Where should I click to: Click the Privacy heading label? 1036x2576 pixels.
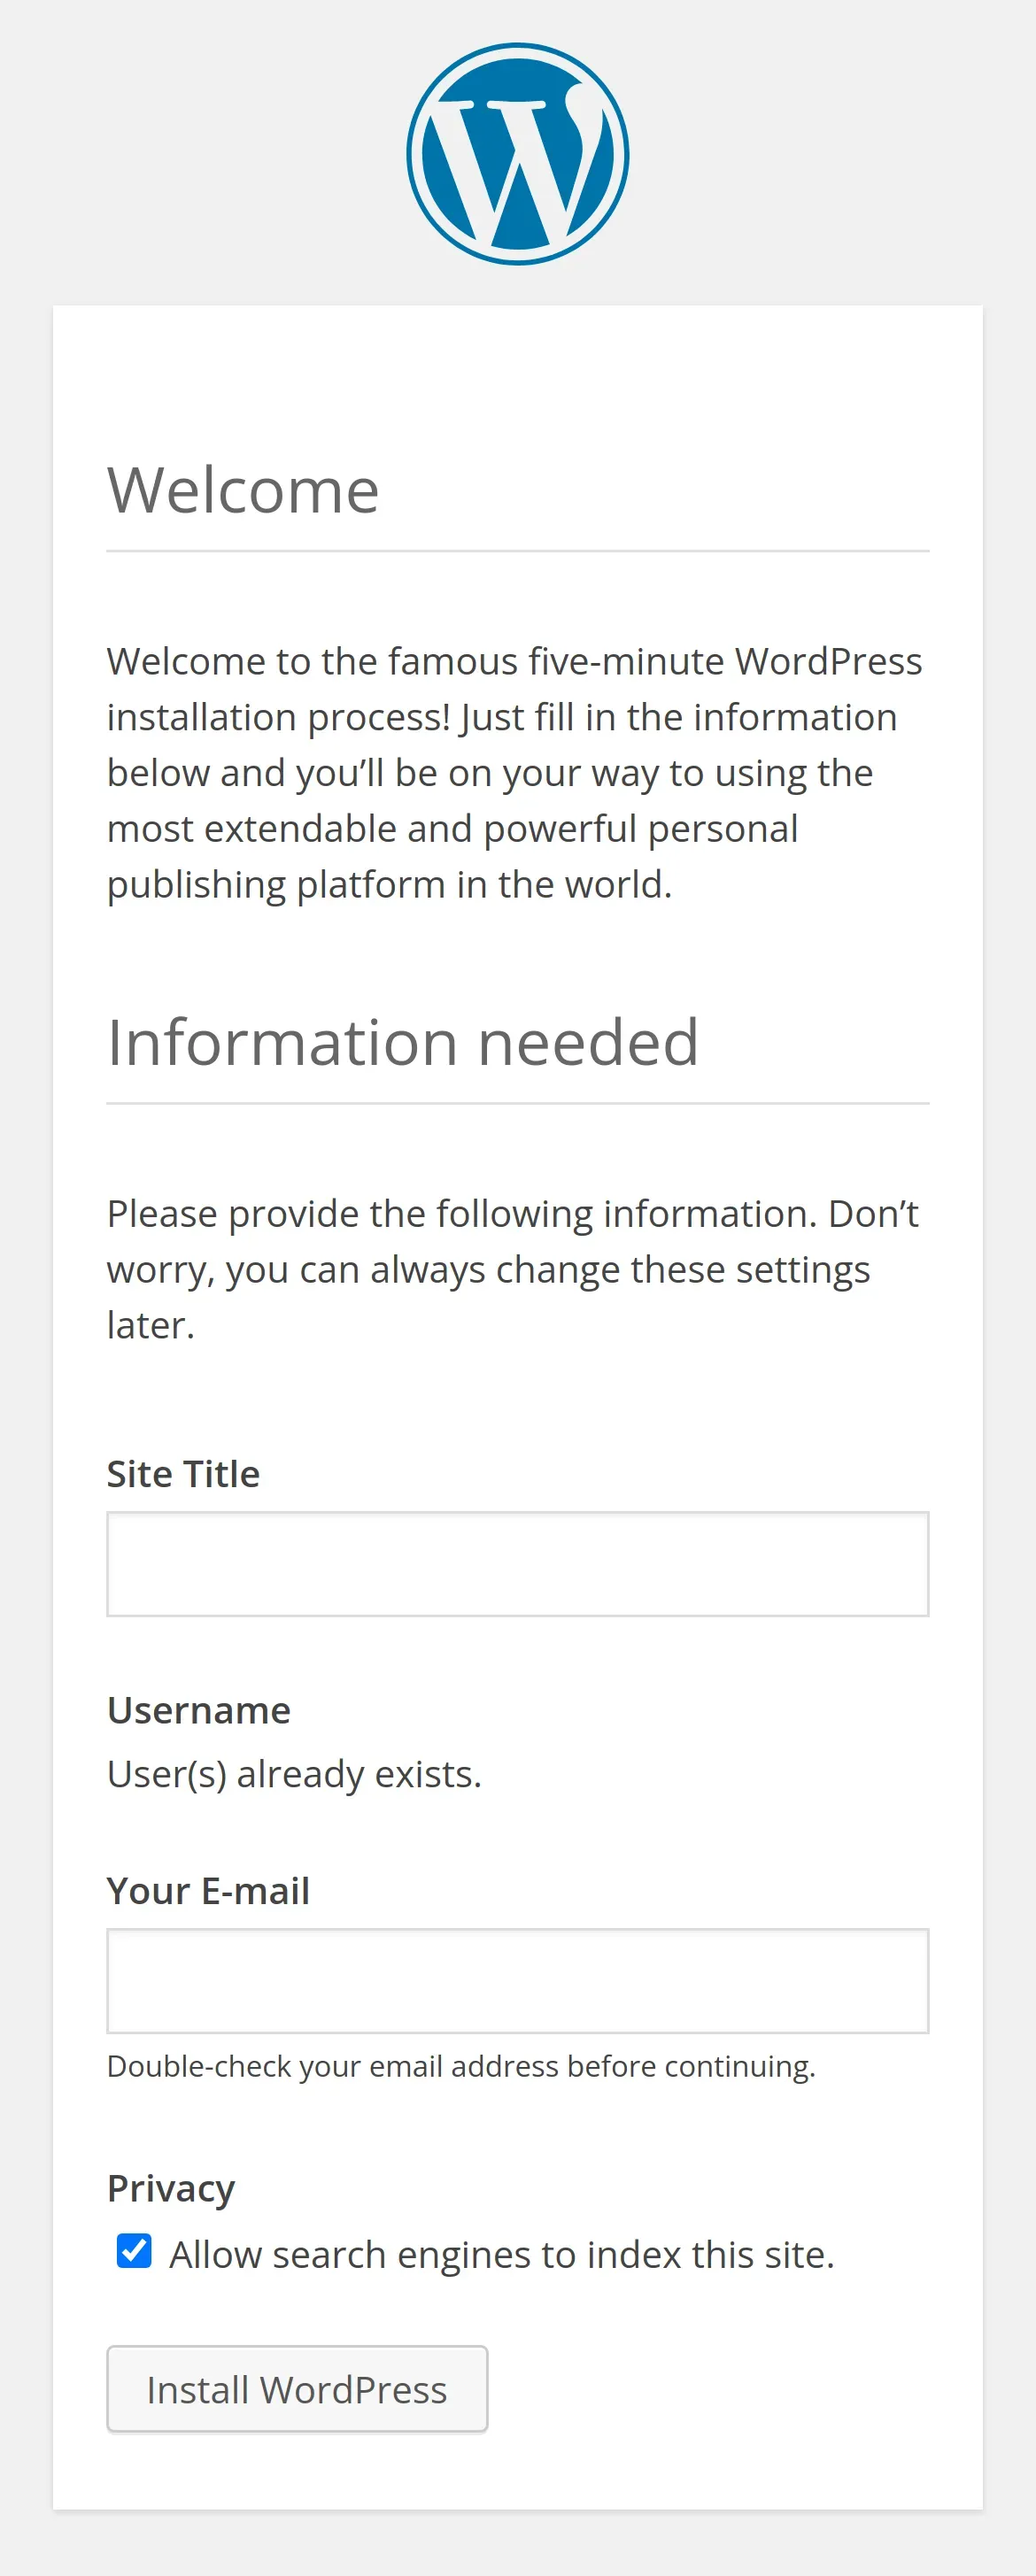[171, 2188]
